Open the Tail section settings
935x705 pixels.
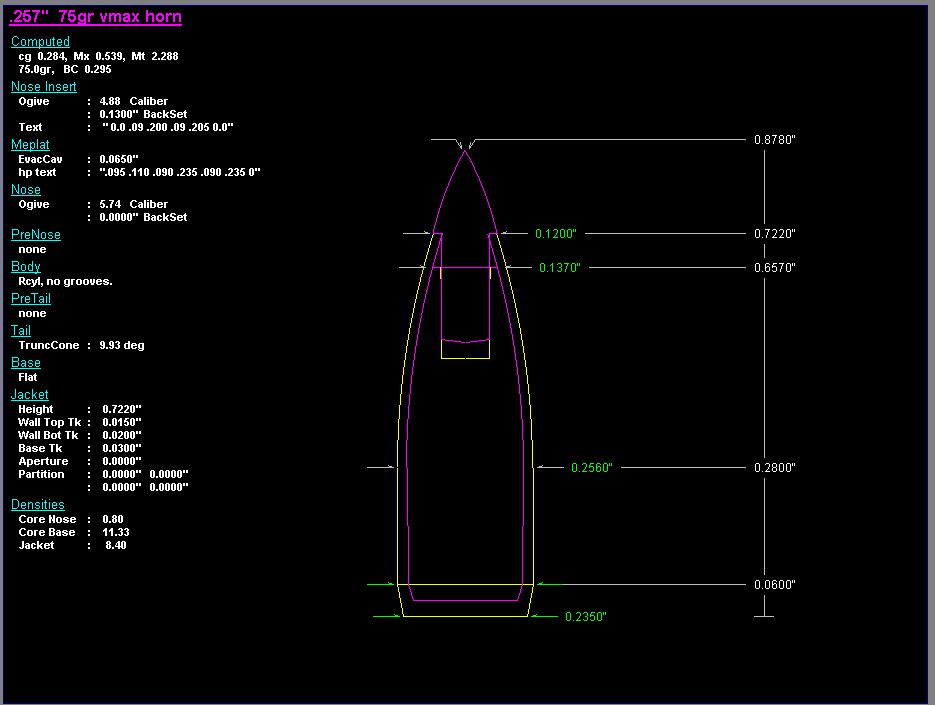(x=20, y=330)
